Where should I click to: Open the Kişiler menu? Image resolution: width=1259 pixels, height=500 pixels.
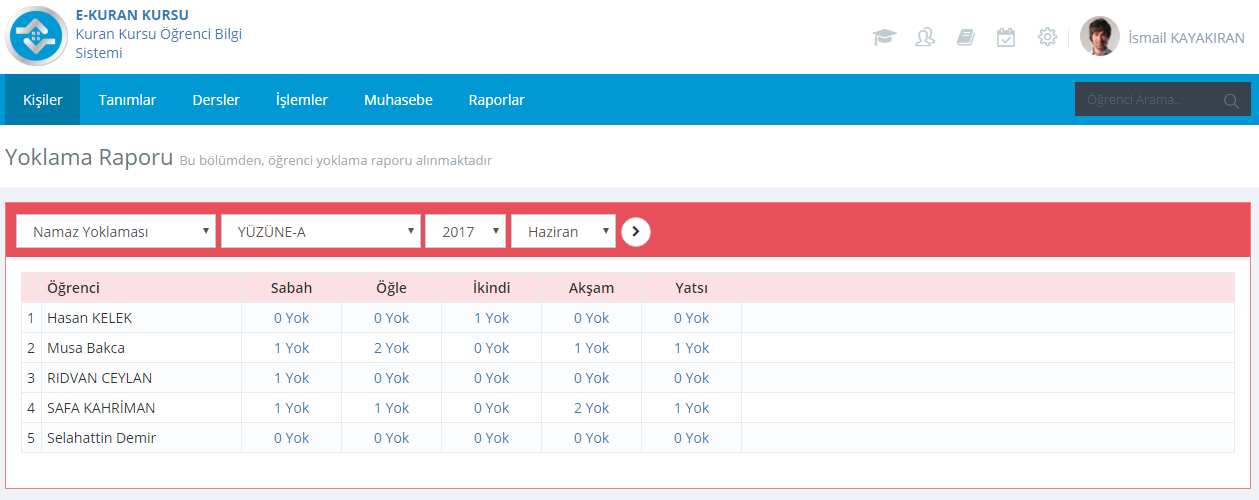point(43,100)
